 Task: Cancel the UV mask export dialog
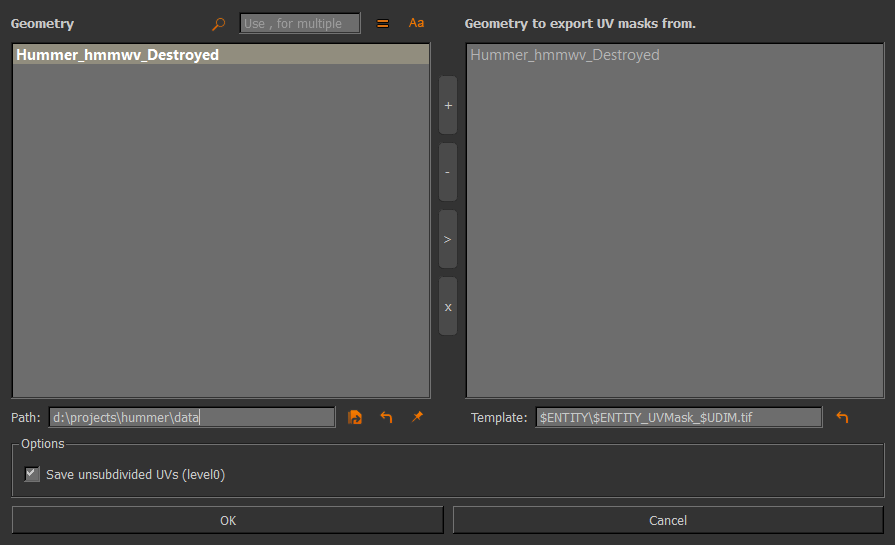pos(668,520)
